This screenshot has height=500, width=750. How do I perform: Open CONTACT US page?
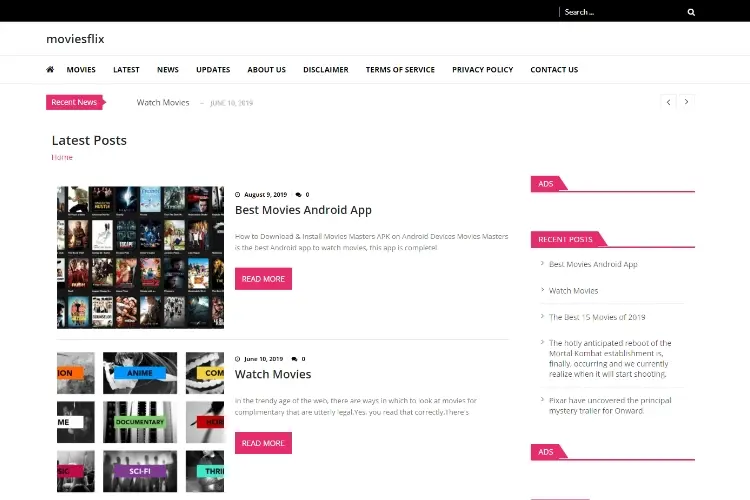coord(554,69)
